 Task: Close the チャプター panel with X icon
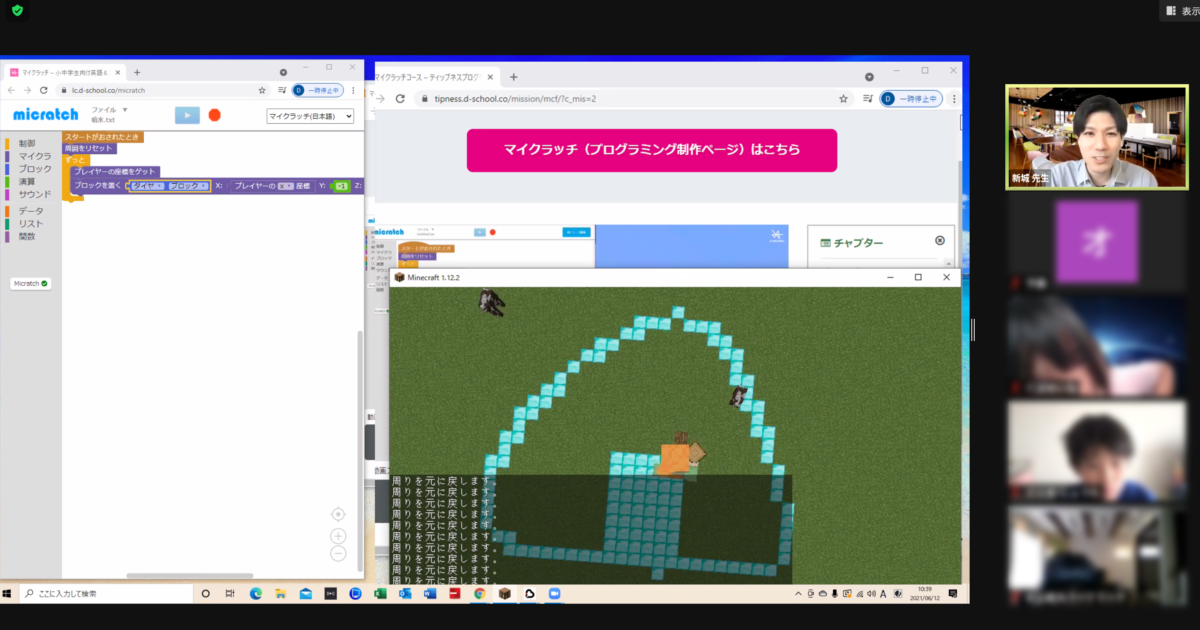[939, 241]
